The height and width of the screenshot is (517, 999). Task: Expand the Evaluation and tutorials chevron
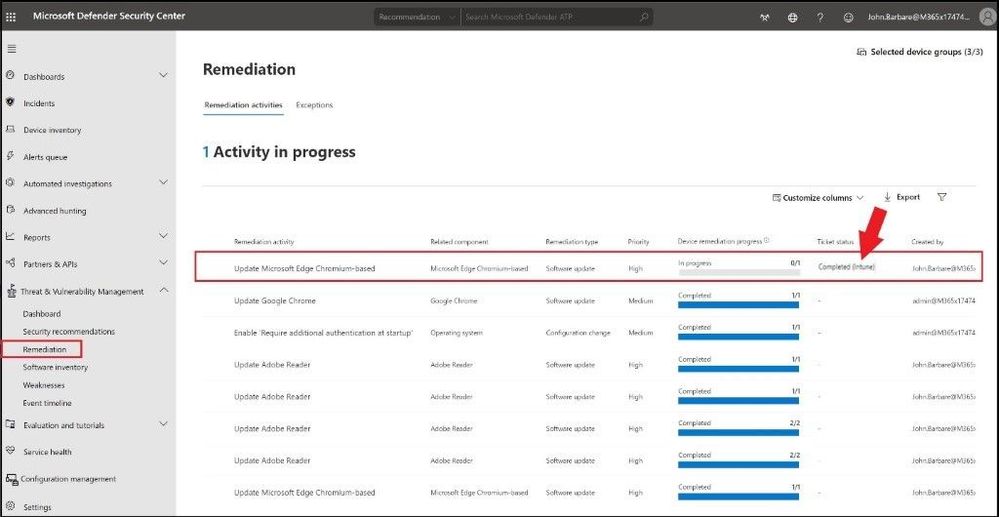click(x=163, y=423)
